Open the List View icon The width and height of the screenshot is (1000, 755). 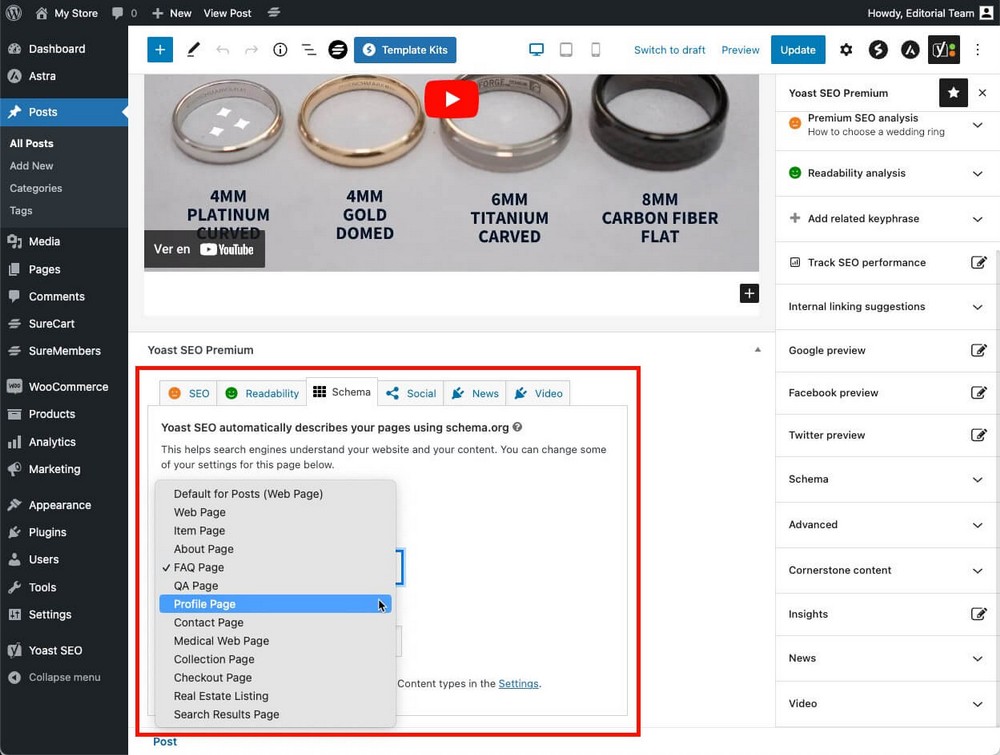click(309, 50)
